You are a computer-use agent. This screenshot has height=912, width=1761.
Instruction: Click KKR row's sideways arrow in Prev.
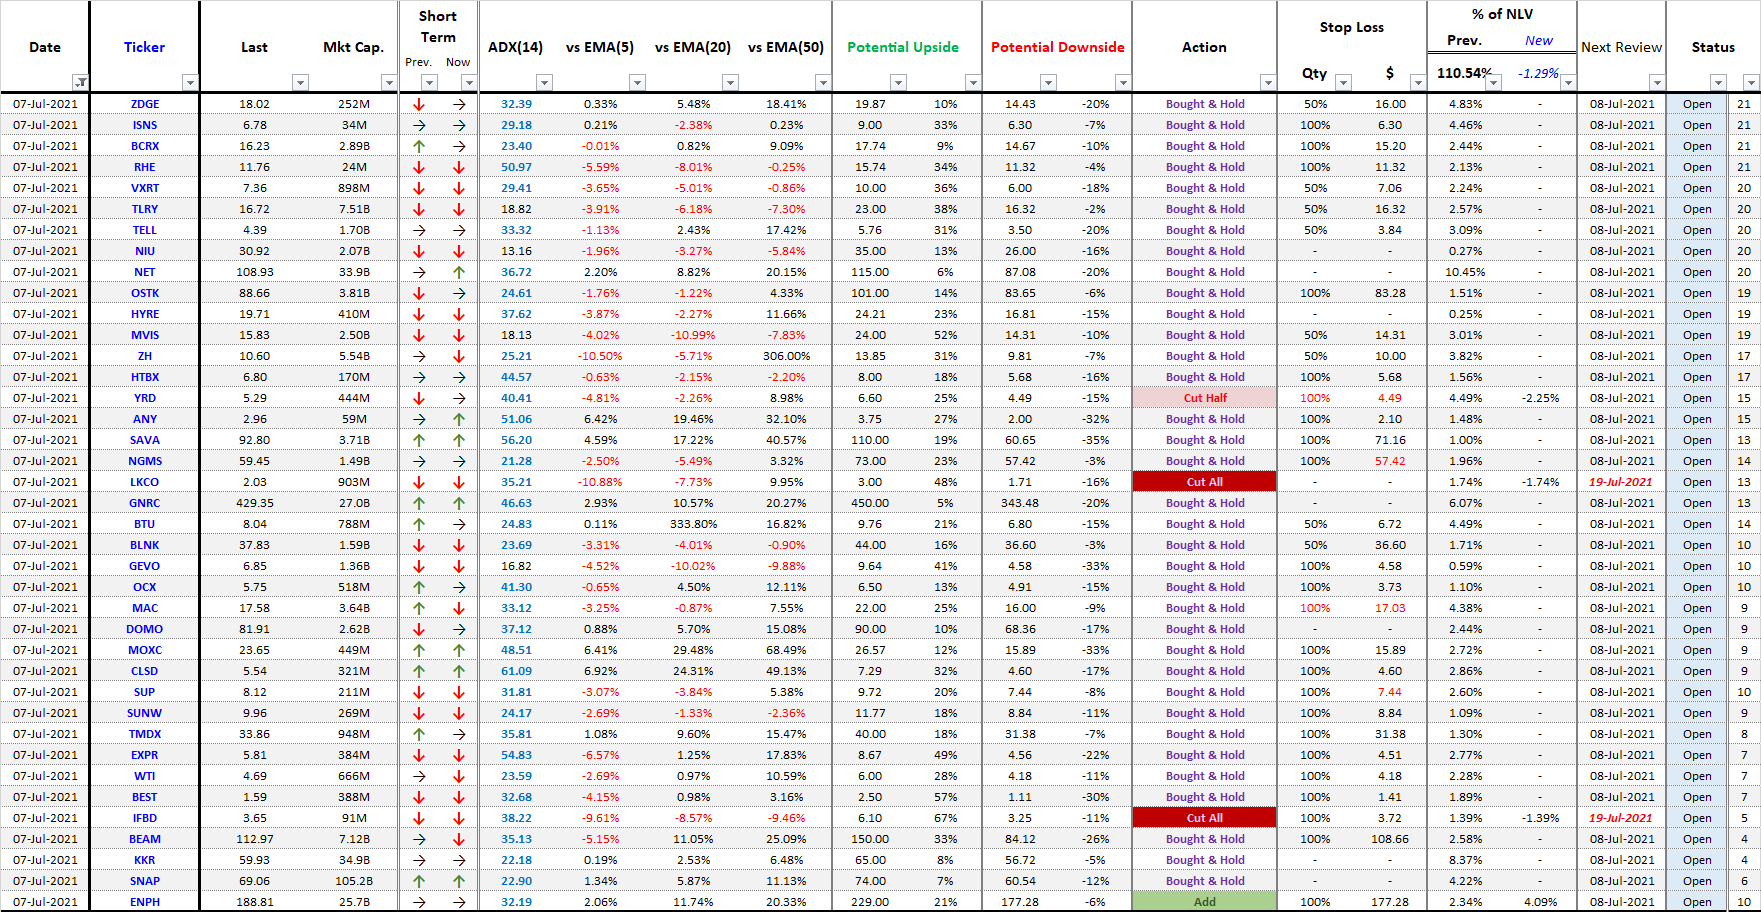[419, 860]
